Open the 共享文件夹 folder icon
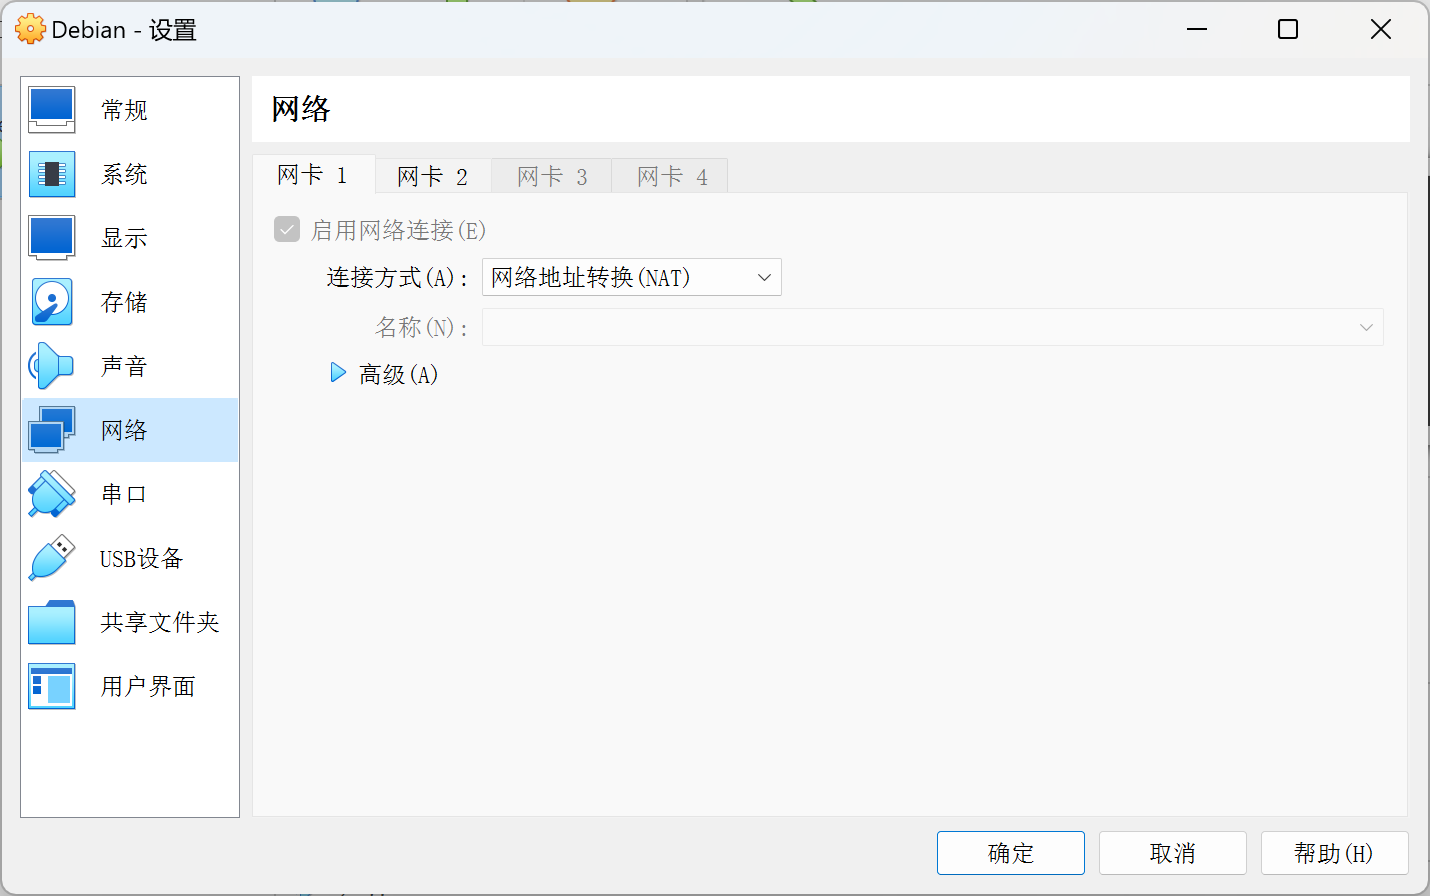Image resolution: width=1430 pixels, height=896 pixels. coord(52,622)
